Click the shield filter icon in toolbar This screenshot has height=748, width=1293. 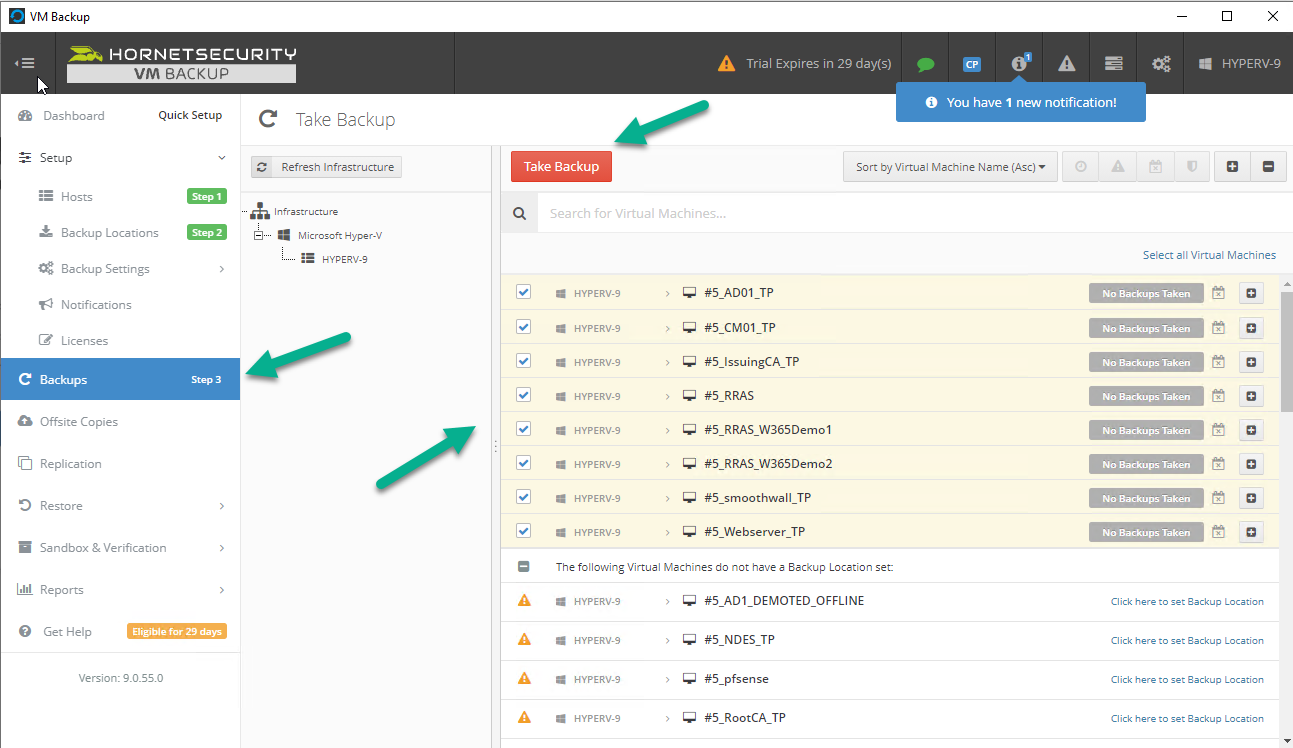coord(1191,167)
